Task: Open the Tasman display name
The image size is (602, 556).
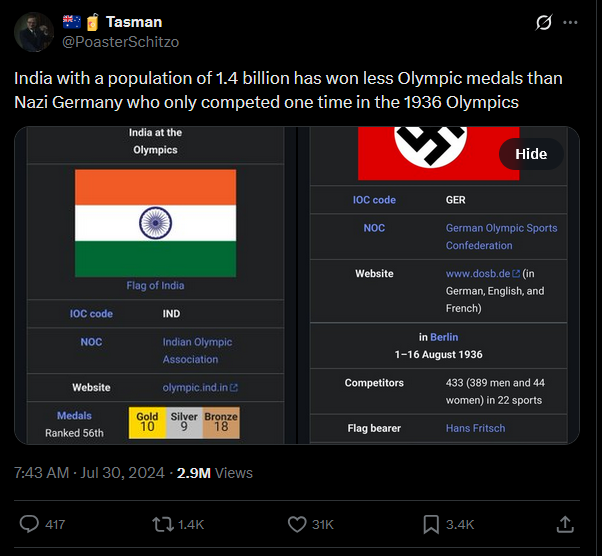Action: click(134, 22)
